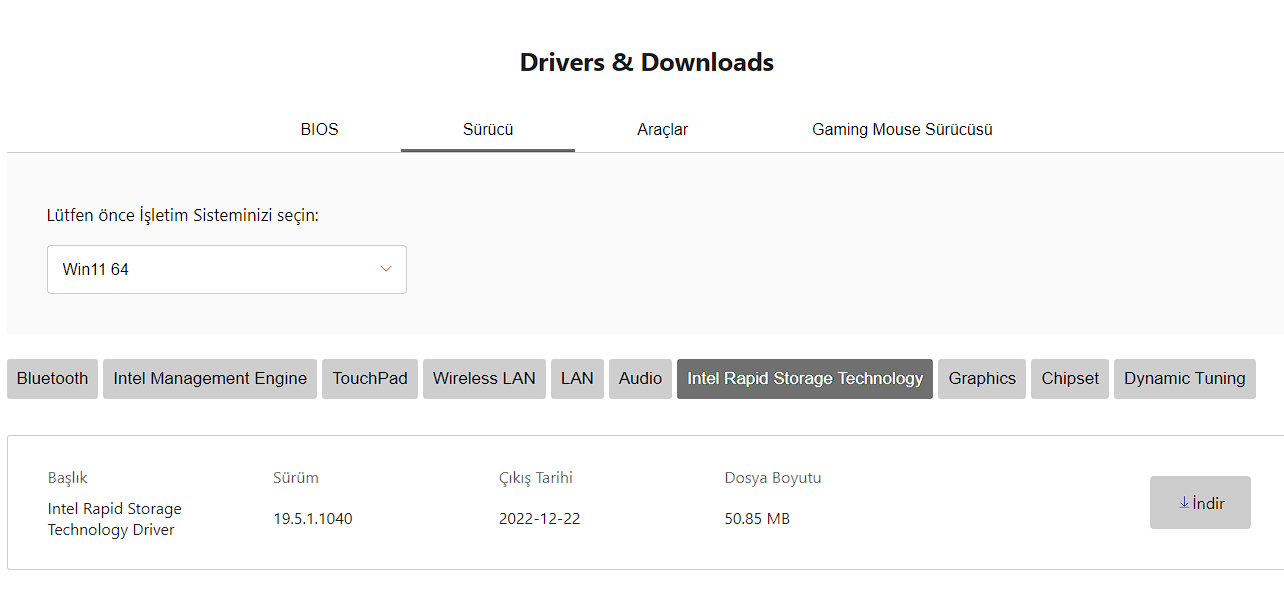This screenshot has width=1284, height=590.
Task: View the Graphics drivers category
Action: (x=982, y=378)
